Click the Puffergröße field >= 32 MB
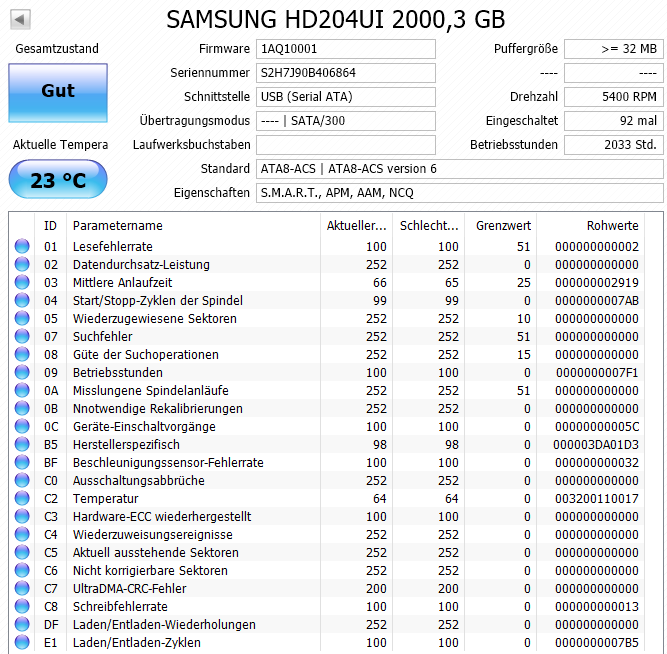 coord(614,49)
